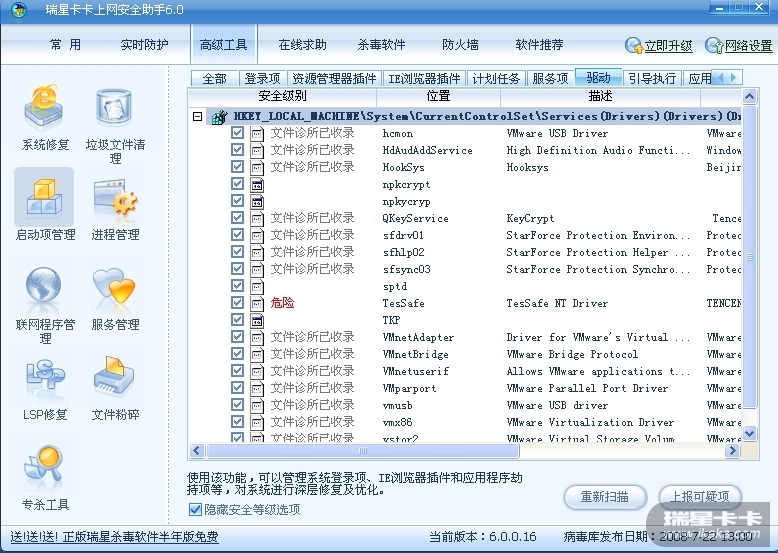Sort by 安全级别 column header
Viewport: 778px width, 553px height.
pos(282,96)
